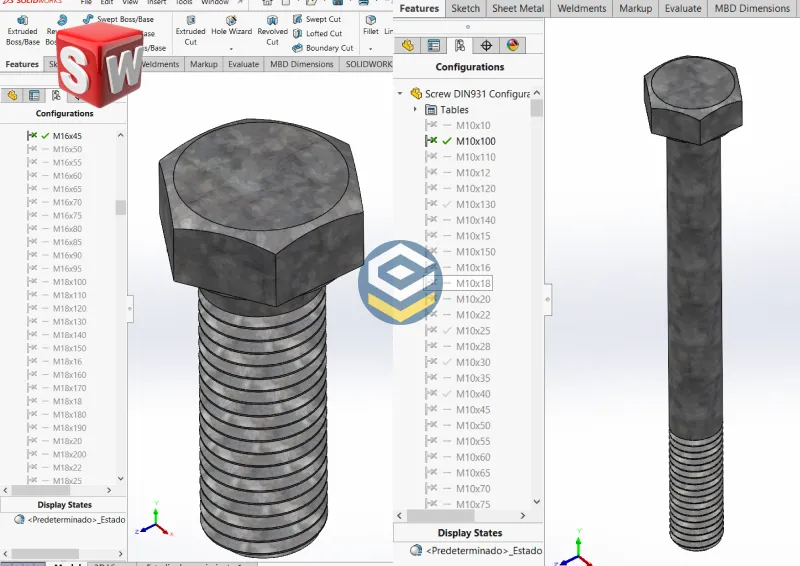Expand the Tables folder
The width and height of the screenshot is (800, 566).
(415, 109)
